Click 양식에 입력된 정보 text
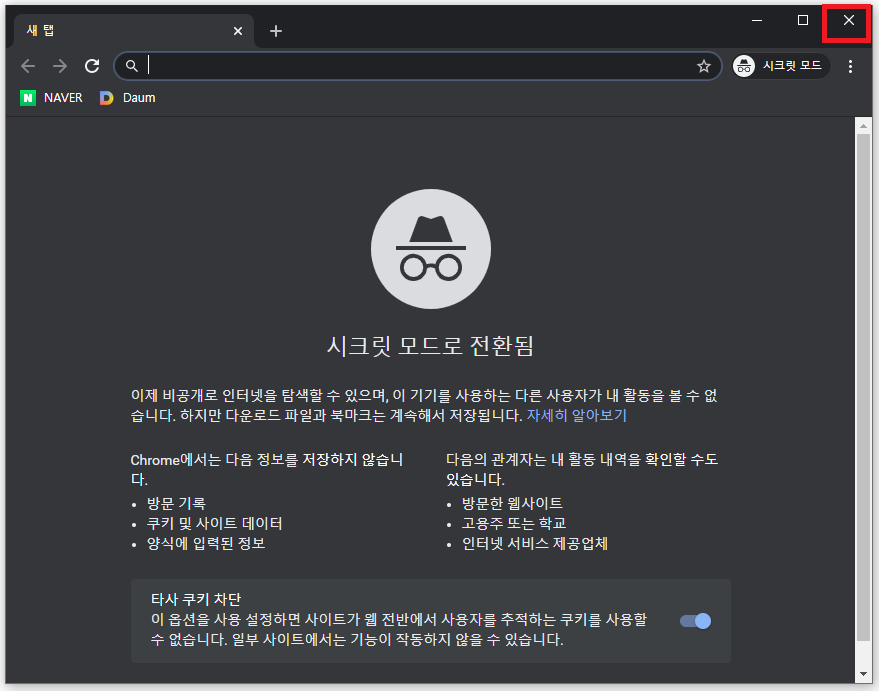Screen dimensions: 879x691 pyautogui.click(x=206, y=543)
